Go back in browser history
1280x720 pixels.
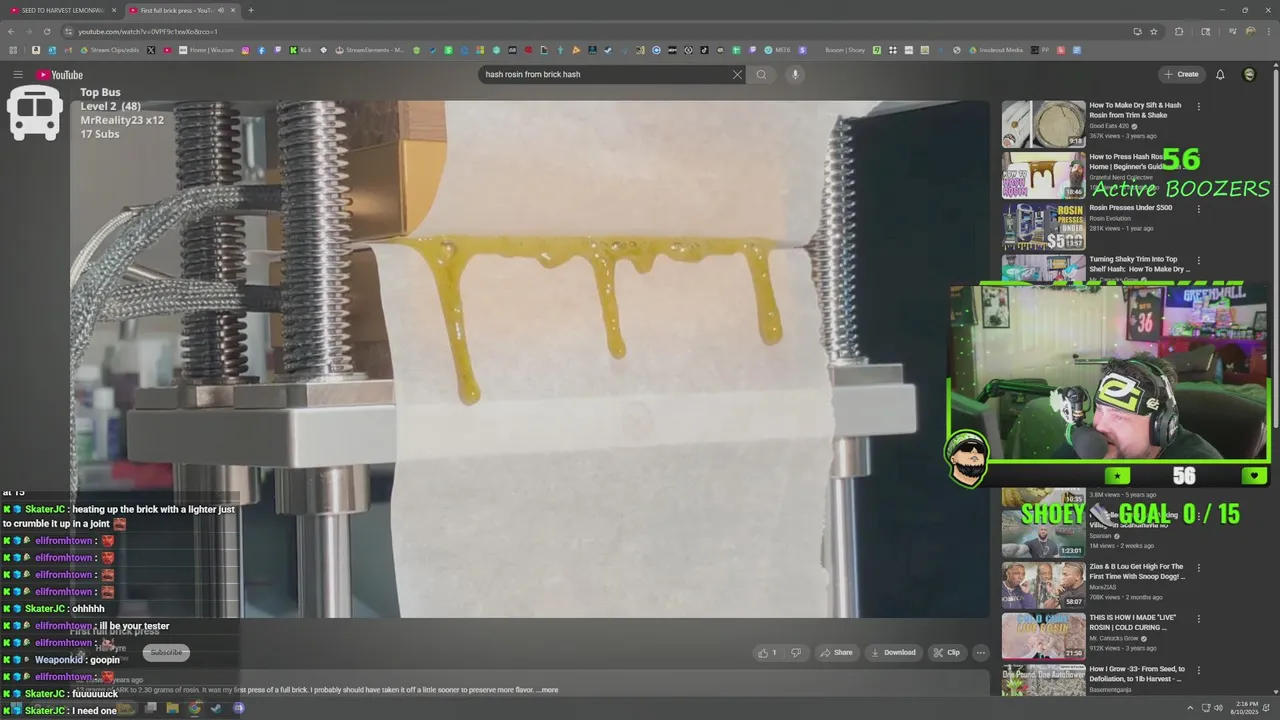[12, 31]
